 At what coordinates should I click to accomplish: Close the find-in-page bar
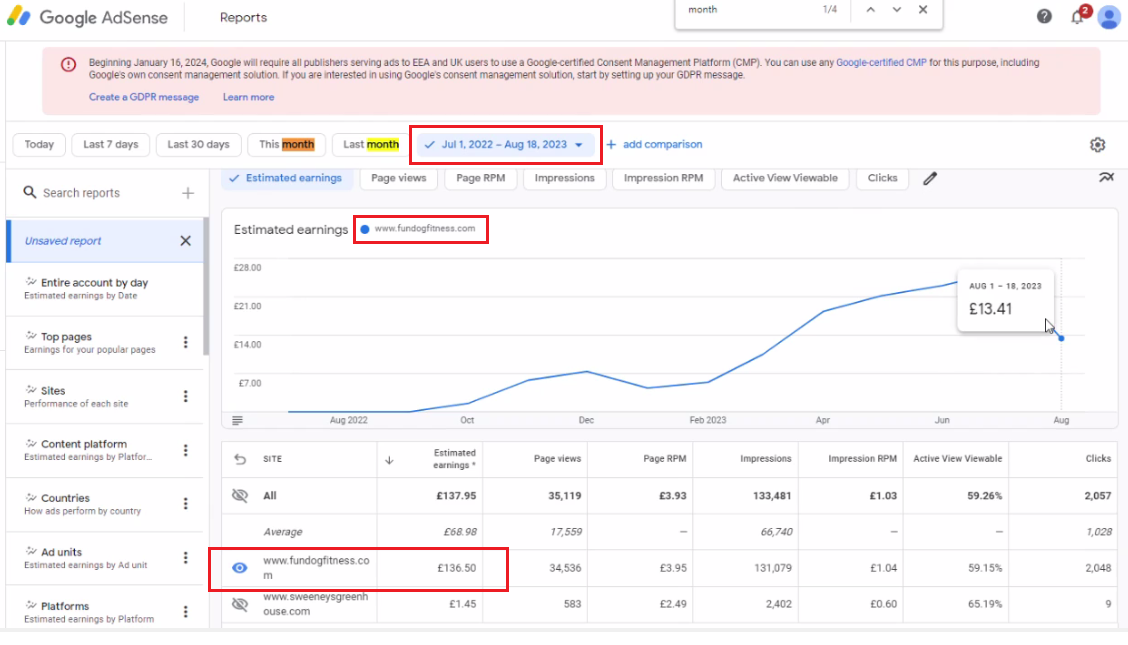tap(923, 10)
